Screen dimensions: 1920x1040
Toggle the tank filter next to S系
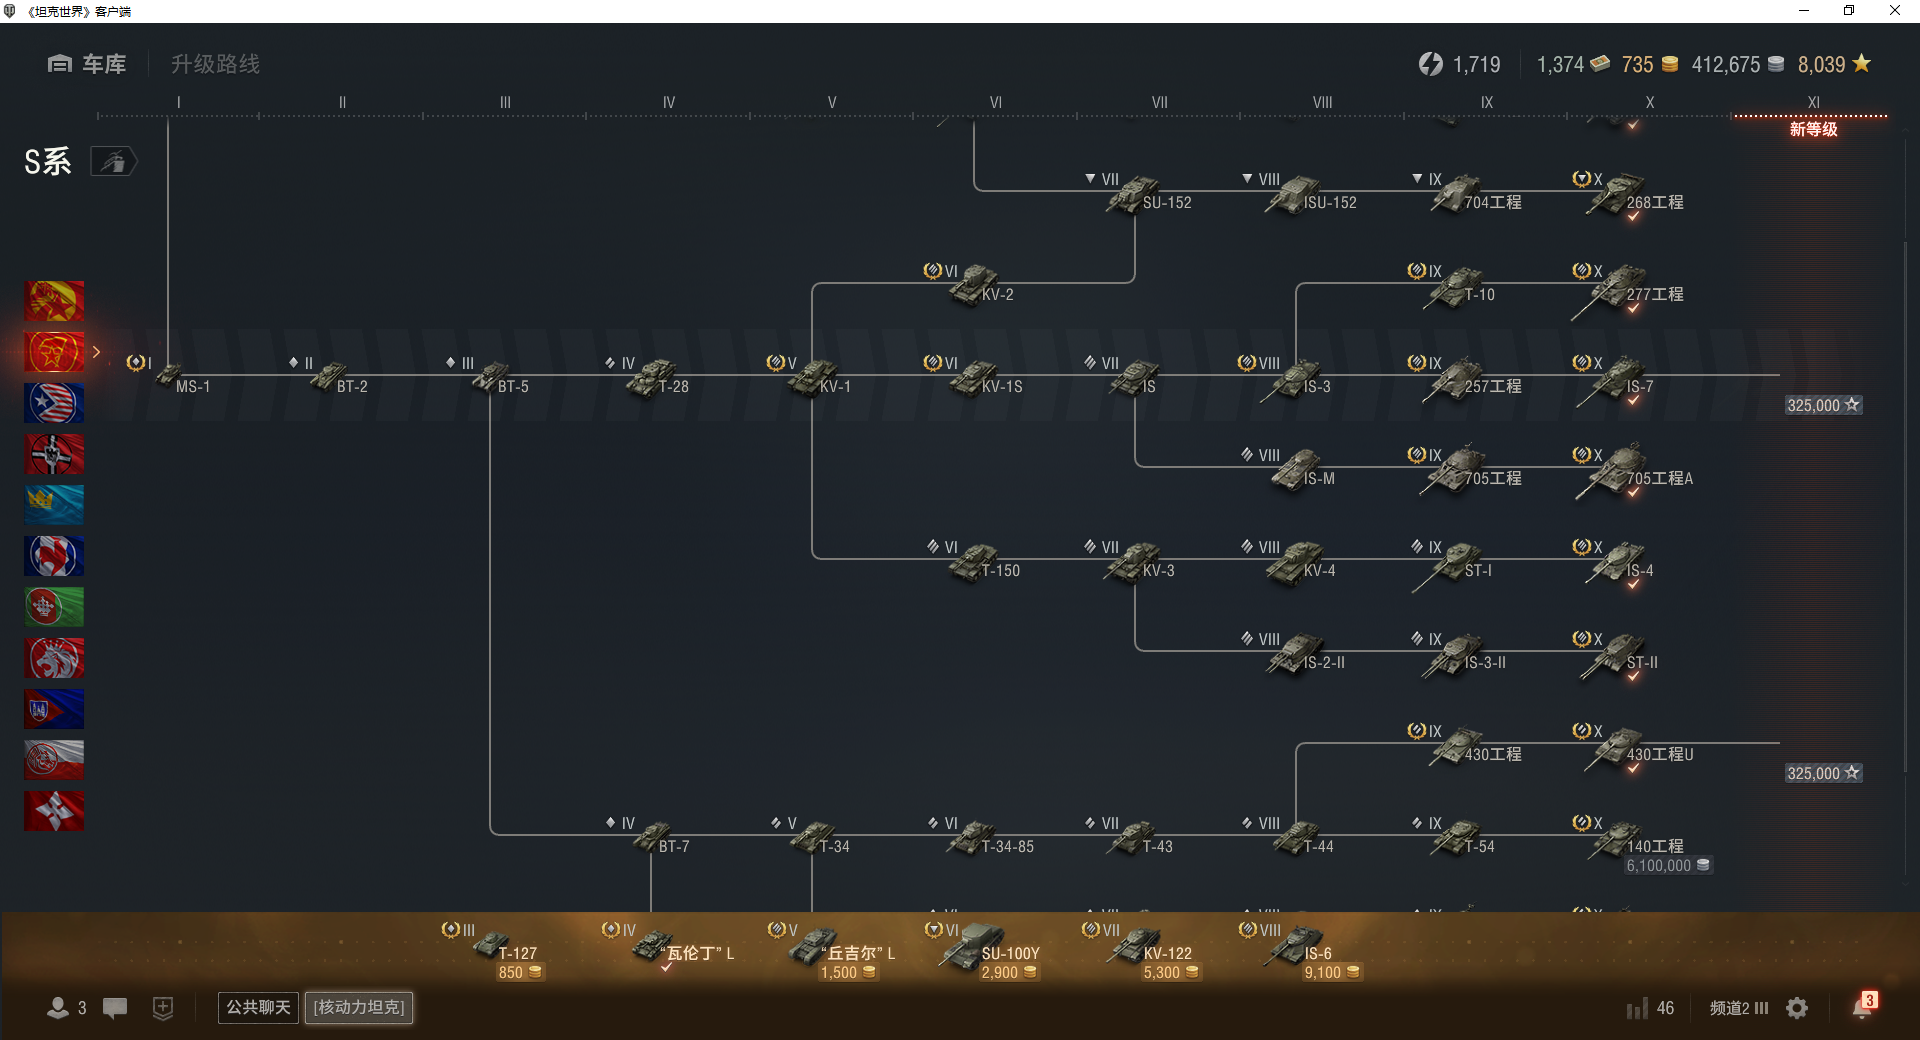tap(114, 161)
